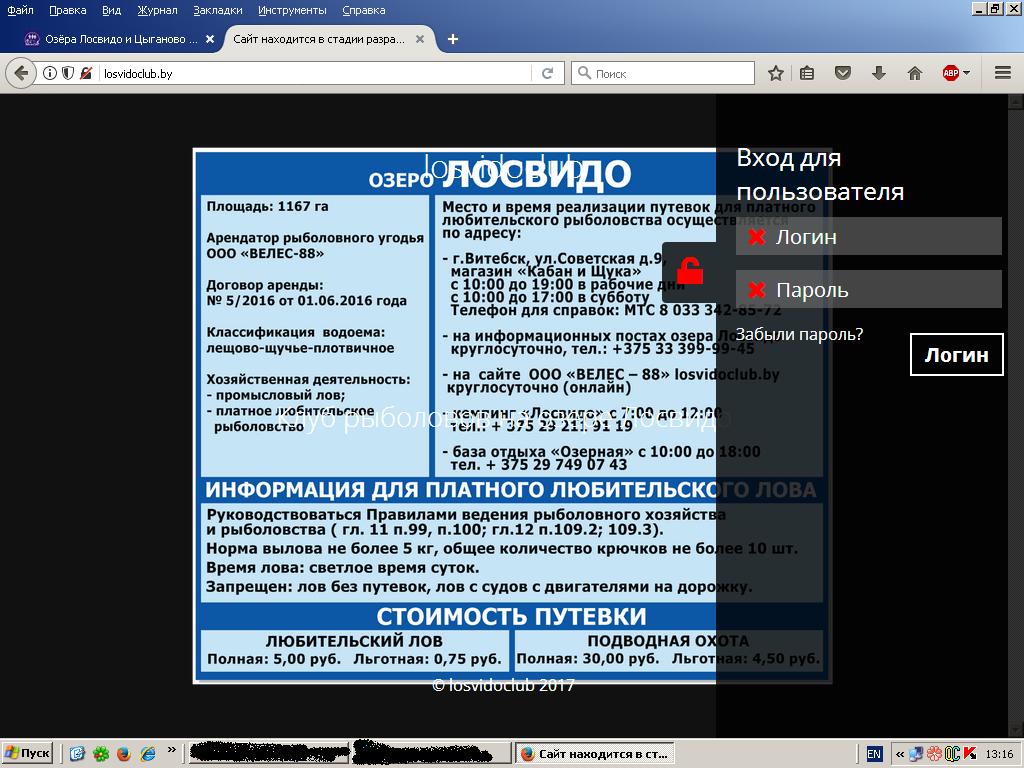Click the Adblock Plus icon
This screenshot has height=768, width=1024.
tap(950, 73)
